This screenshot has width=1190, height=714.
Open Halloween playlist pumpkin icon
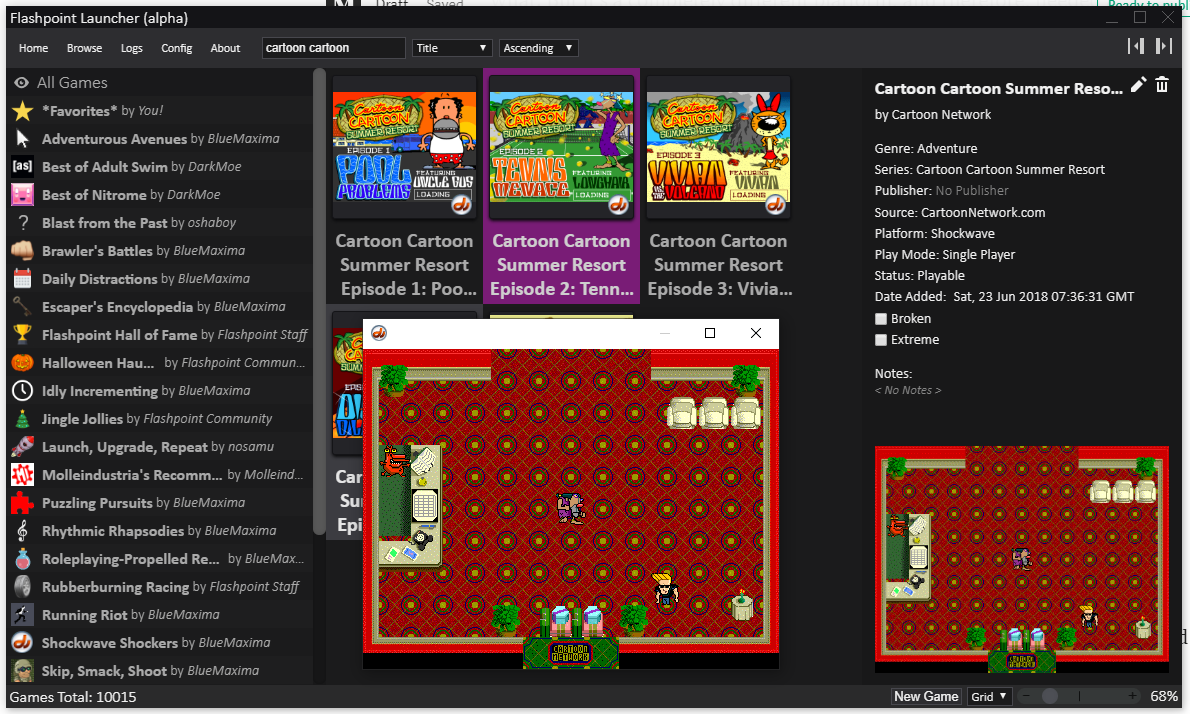pos(23,363)
